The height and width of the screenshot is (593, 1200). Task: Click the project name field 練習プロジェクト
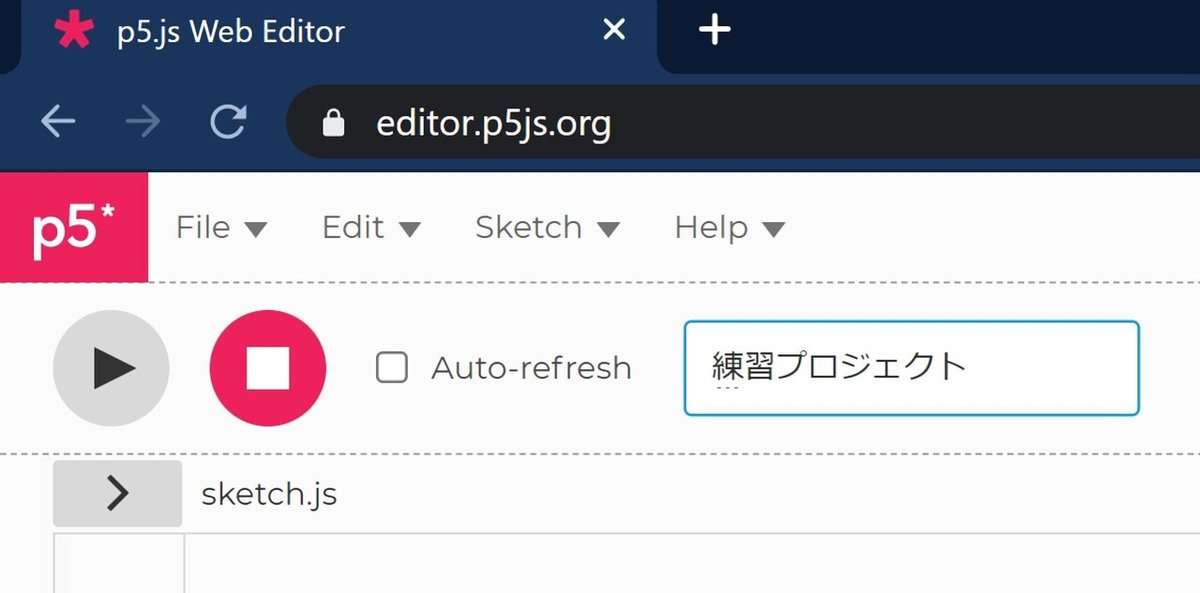(x=910, y=368)
